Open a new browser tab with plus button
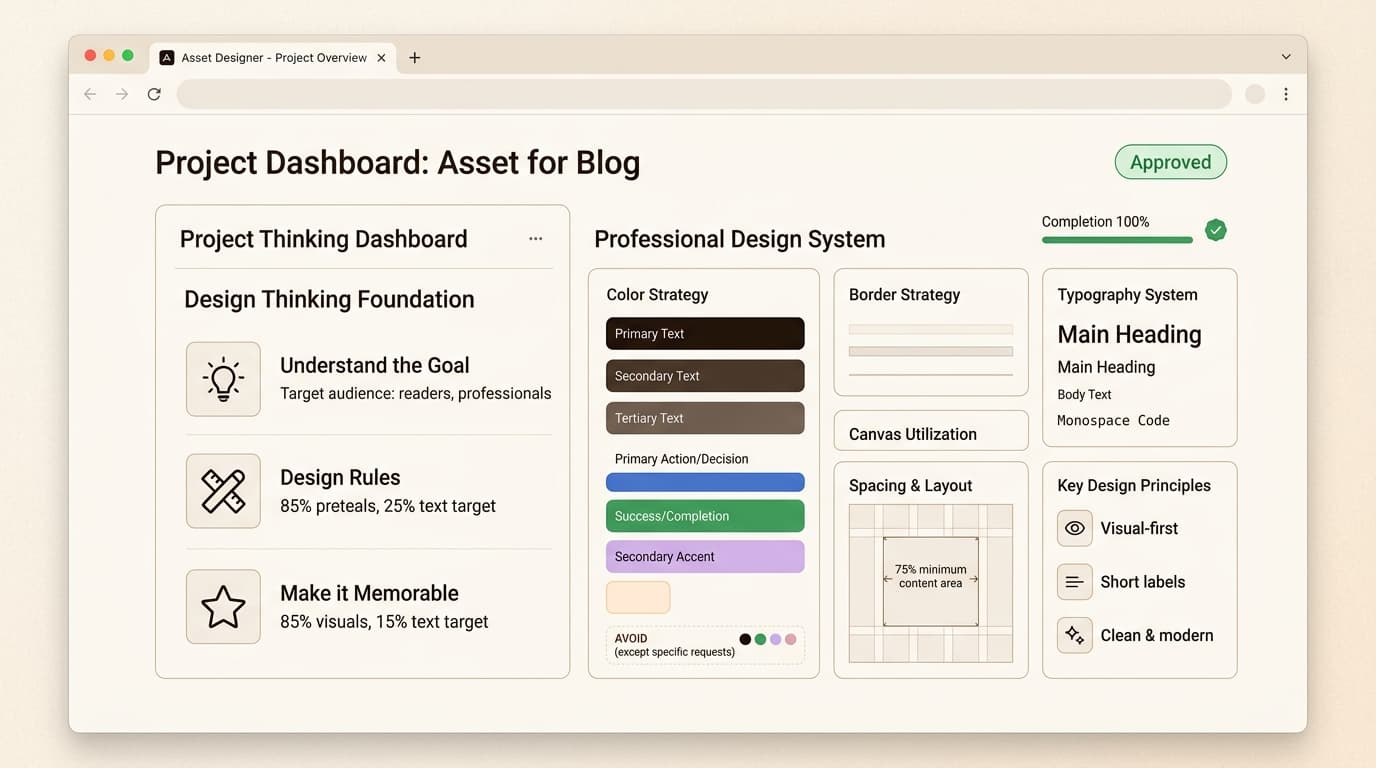 [x=414, y=58]
